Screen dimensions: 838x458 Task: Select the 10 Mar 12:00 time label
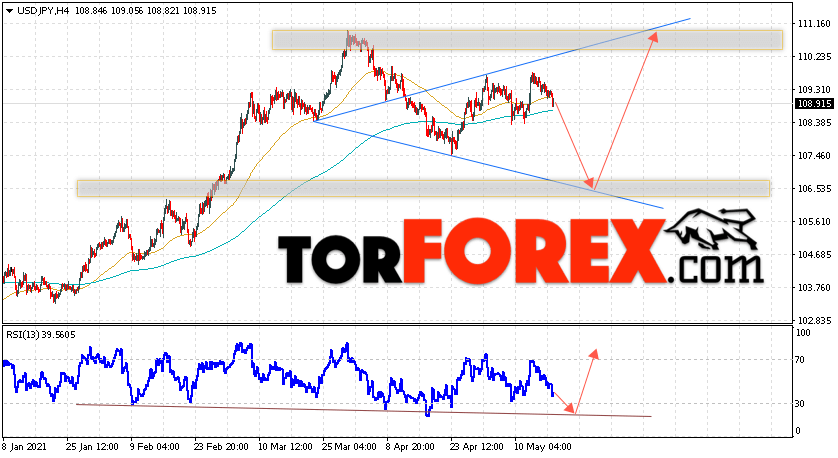[x=285, y=446]
